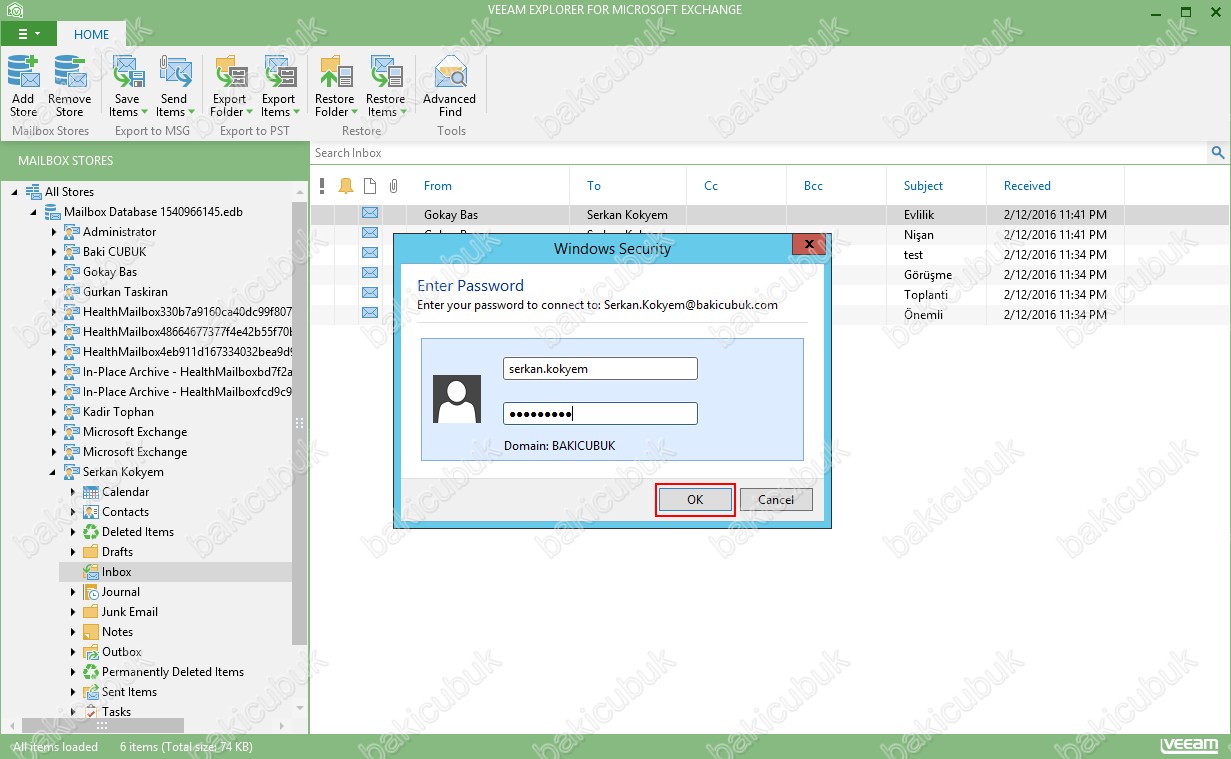1231x759 pixels.
Task: Switch to the HOME ribbon tab
Action: pyautogui.click(x=92, y=34)
